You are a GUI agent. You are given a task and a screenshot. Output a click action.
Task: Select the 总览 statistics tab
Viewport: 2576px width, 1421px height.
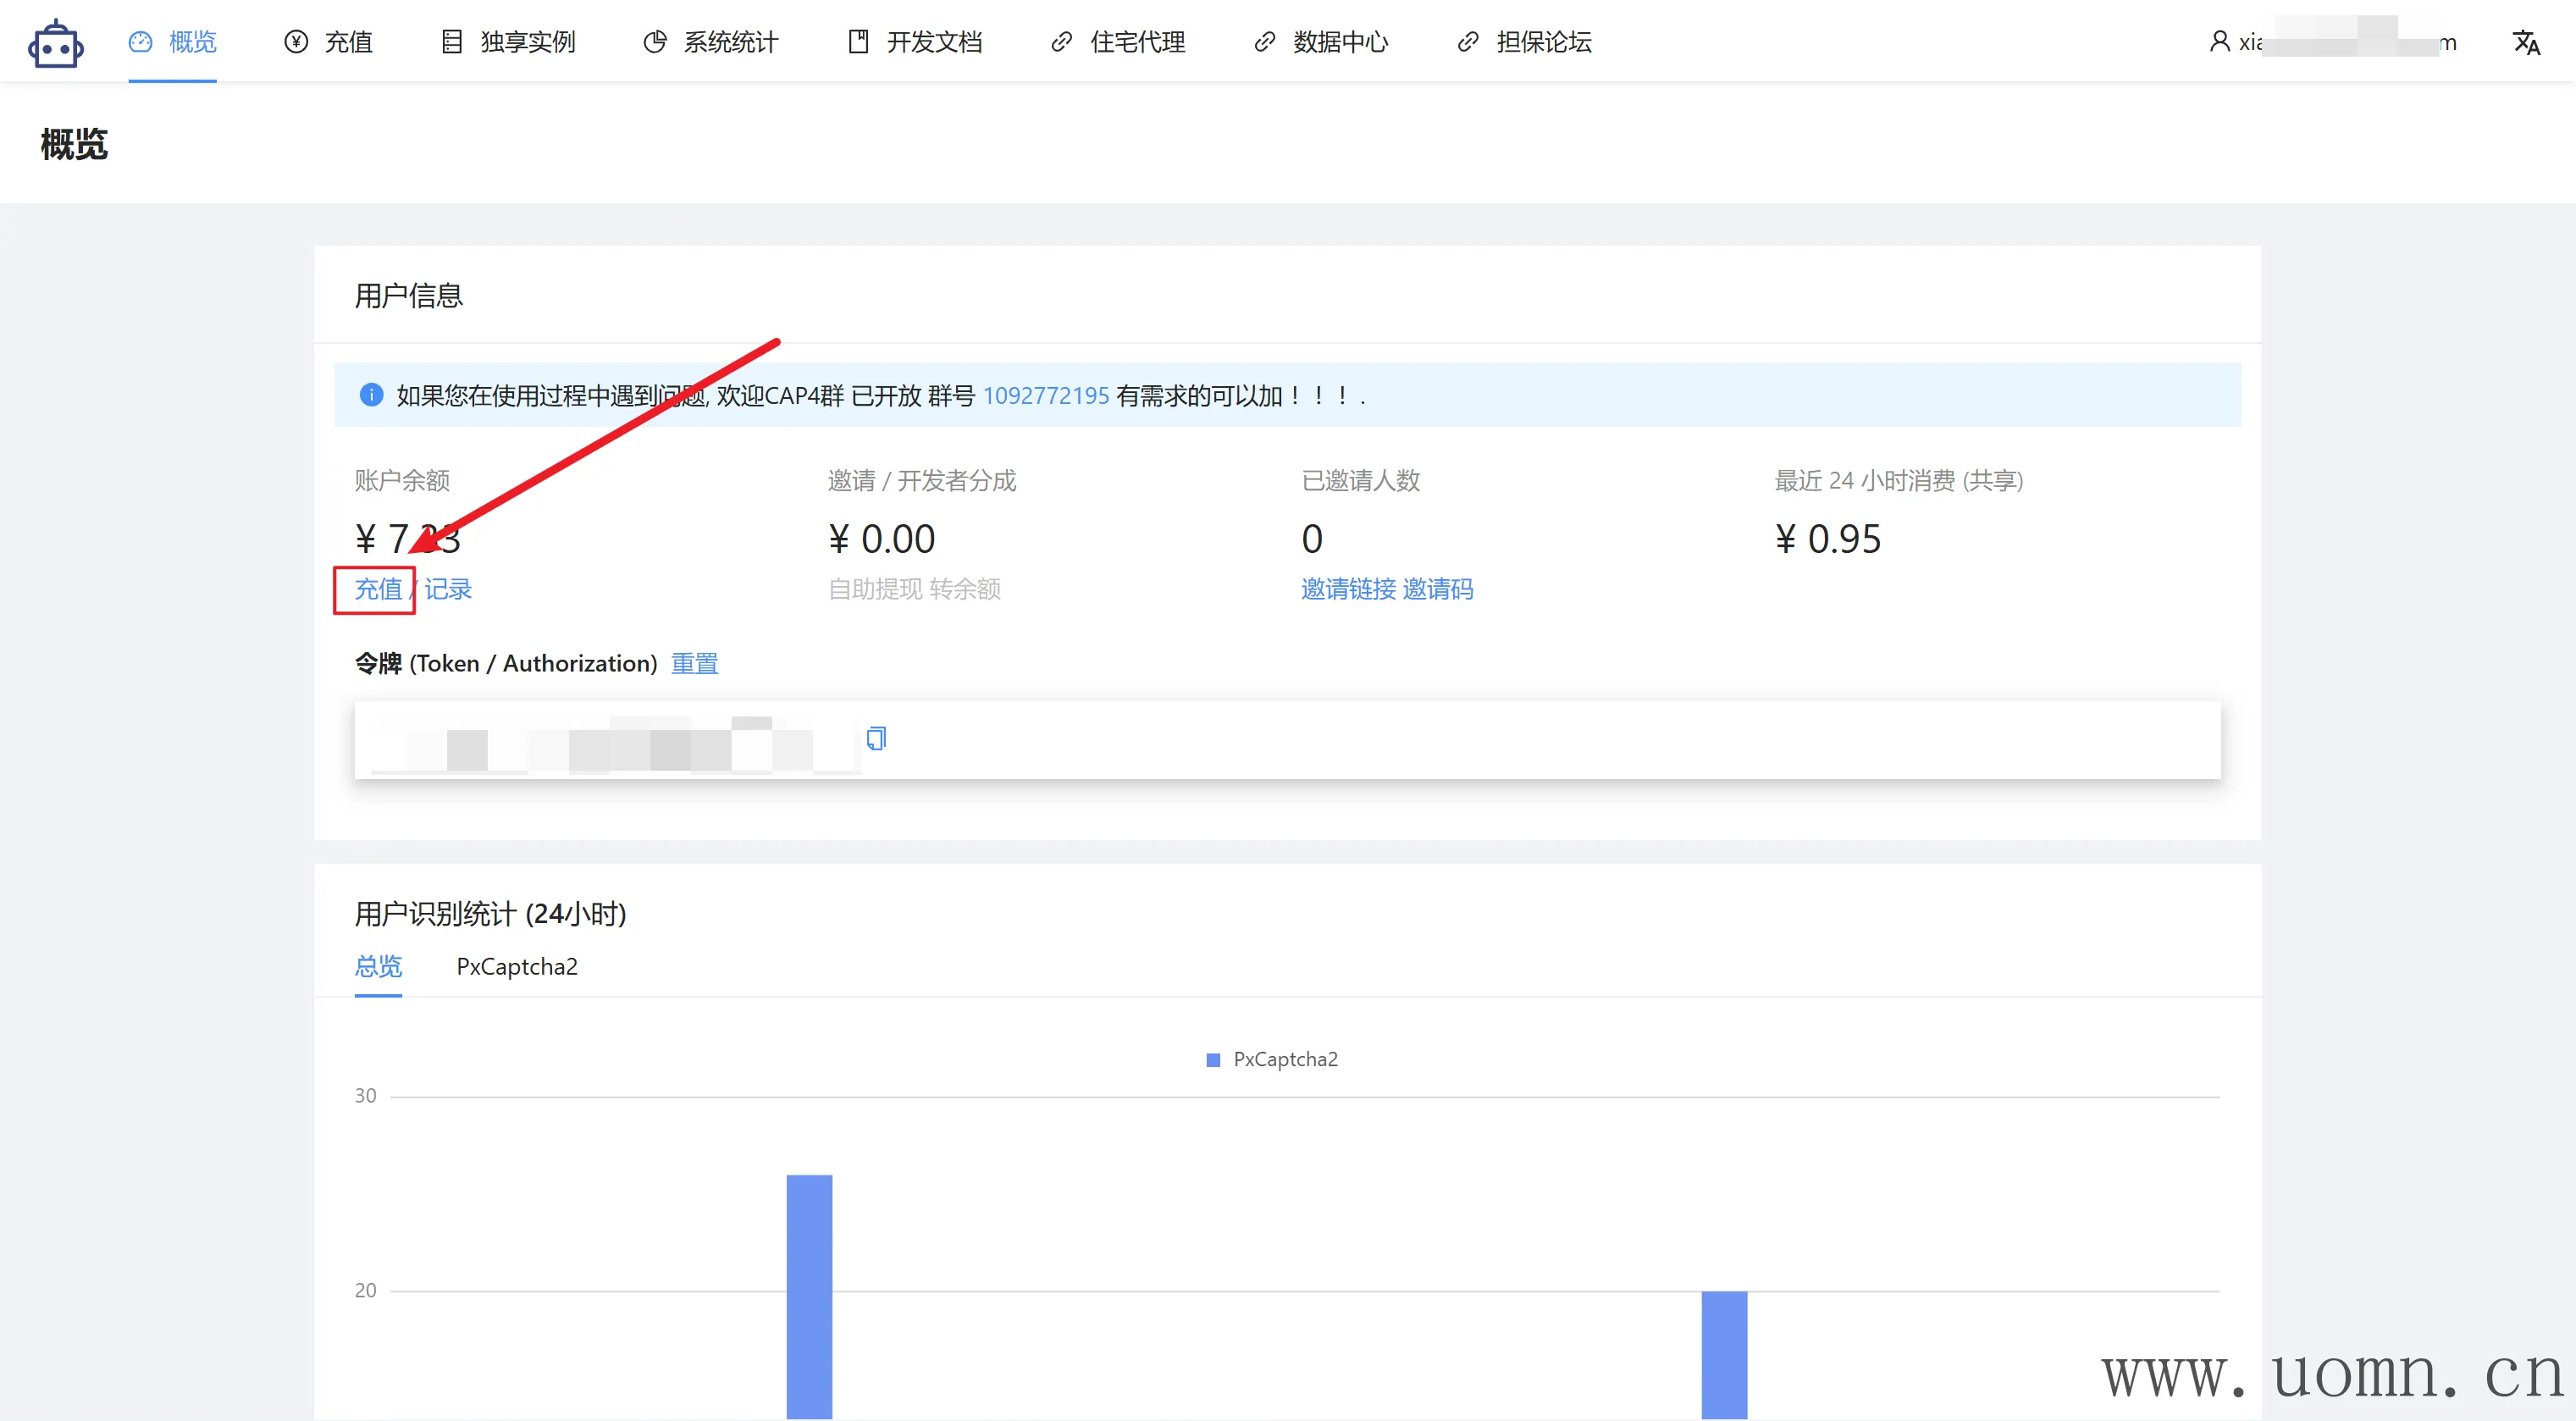coord(378,966)
